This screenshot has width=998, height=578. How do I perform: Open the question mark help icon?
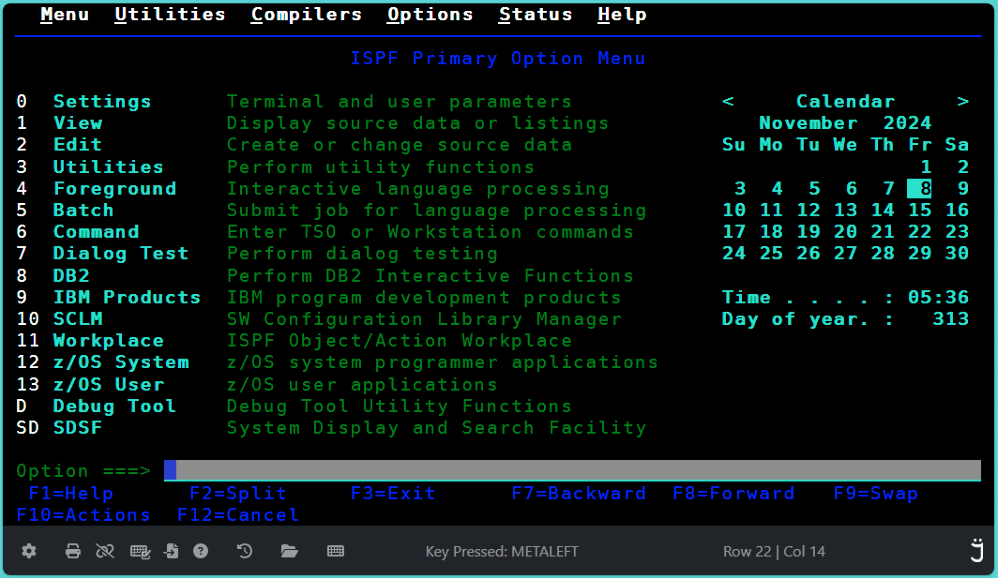pyautogui.click(x=200, y=551)
